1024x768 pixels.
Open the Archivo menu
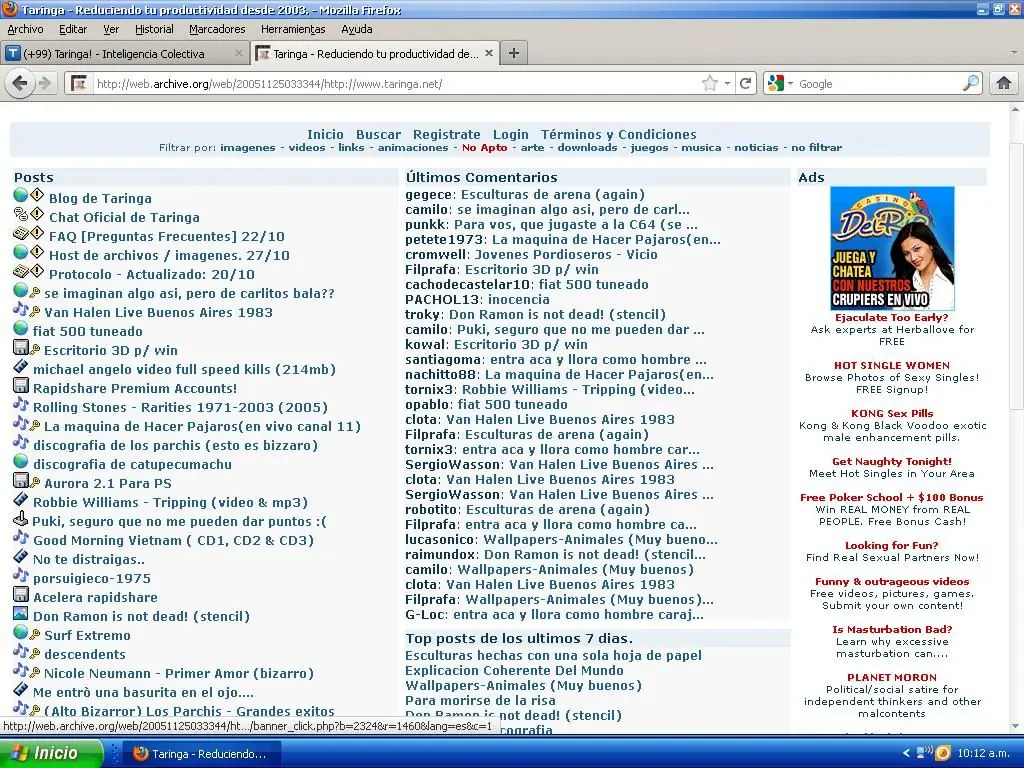(x=25, y=29)
